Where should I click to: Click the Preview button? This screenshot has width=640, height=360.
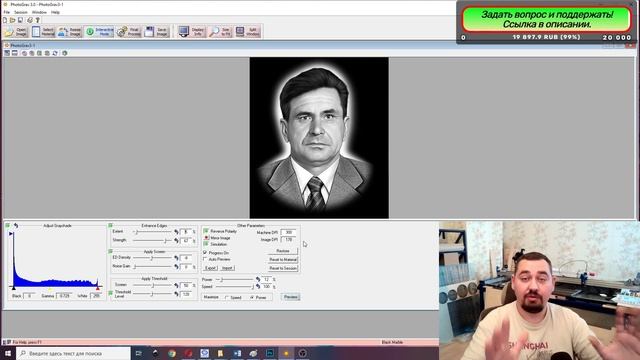(x=291, y=297)
